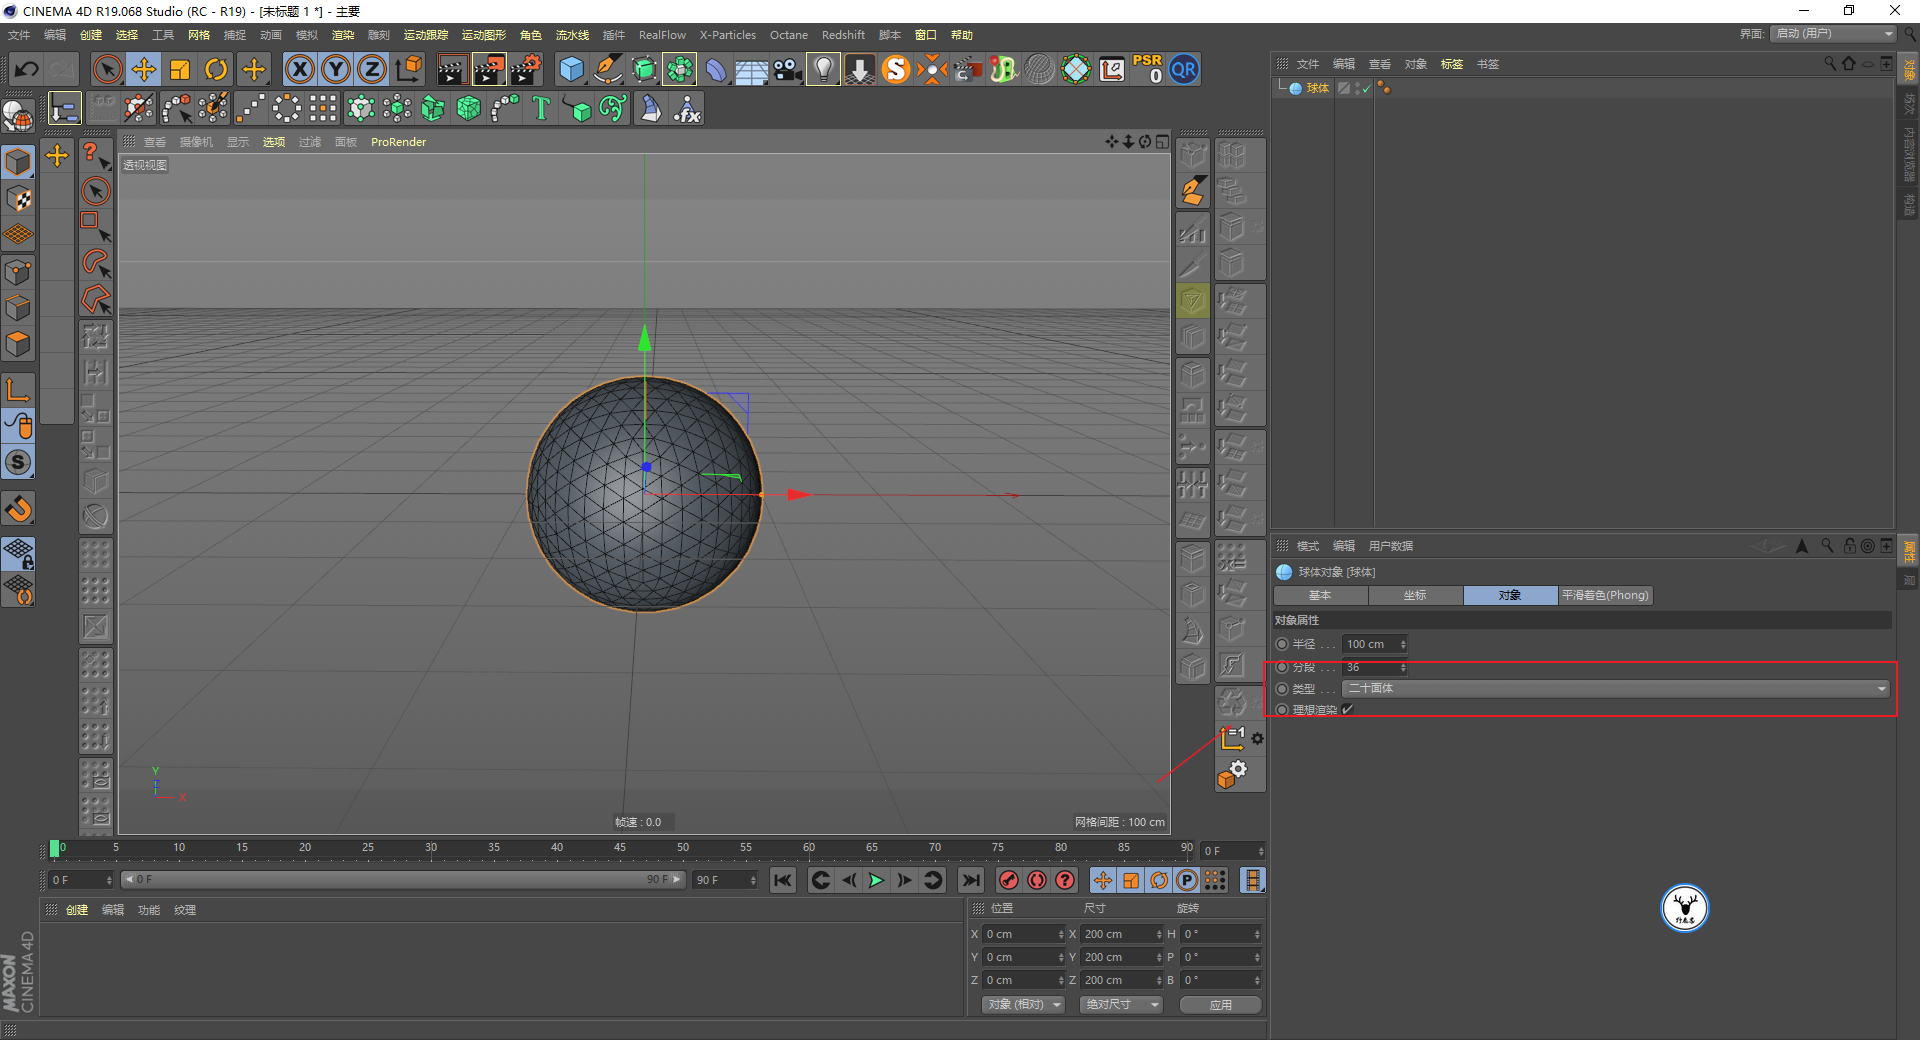Toggle the 理想渲染 checkbox
The image size is (1920, 1040).
pyautogui.click(x=1347, y=709)
